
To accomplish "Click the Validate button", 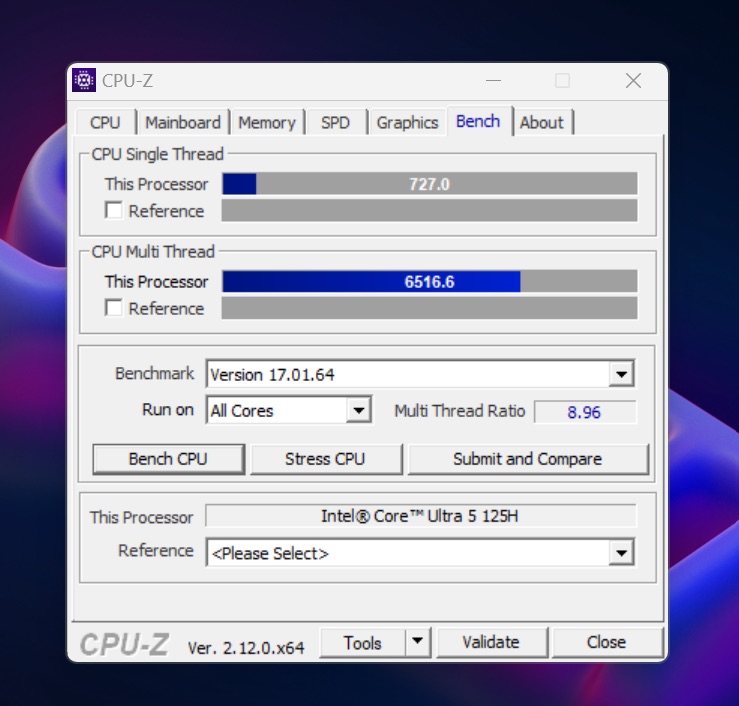I will [491, 642].
